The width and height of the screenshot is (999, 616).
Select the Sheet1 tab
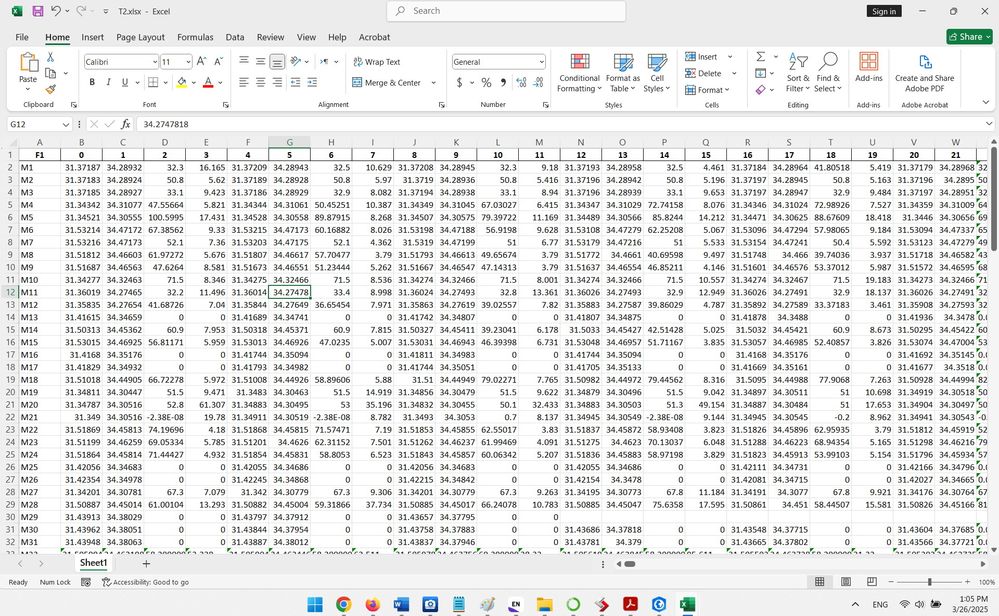pos(93,562)
